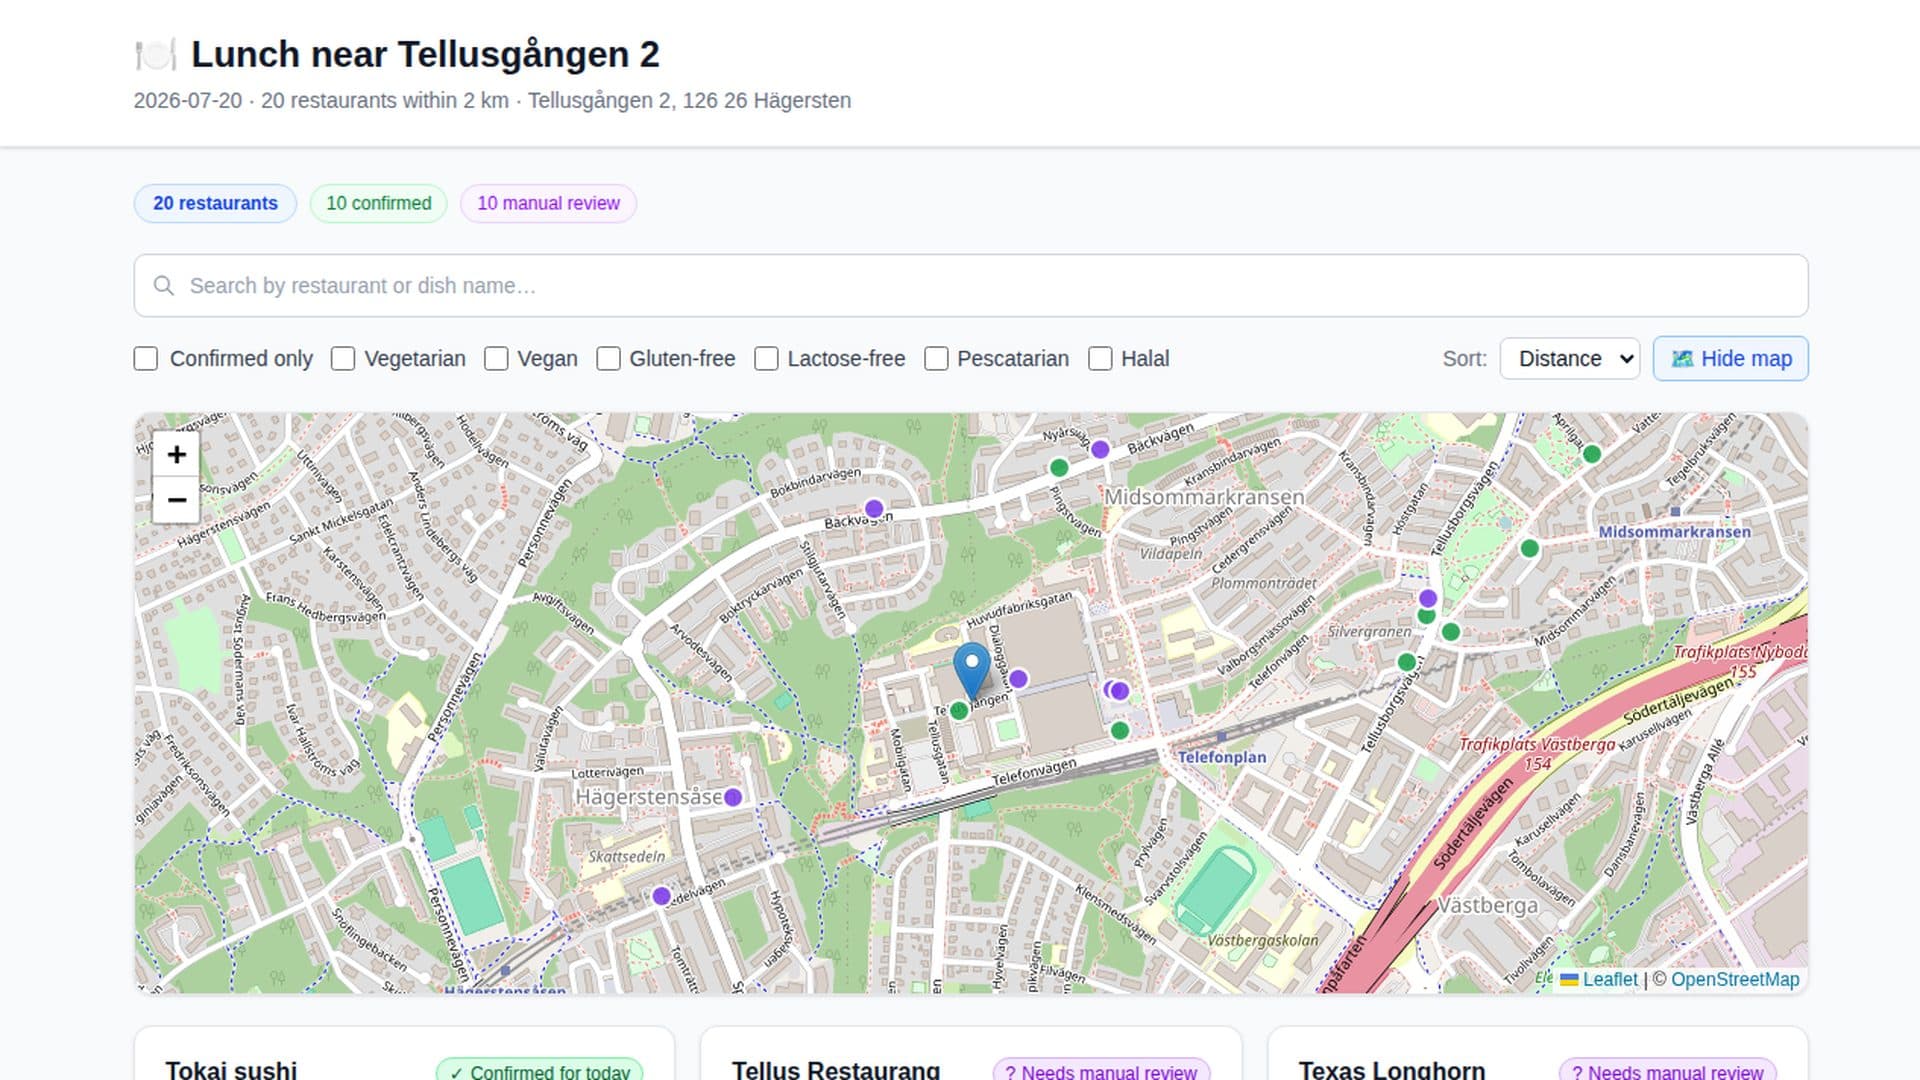
Task: Zoom out the map with minus button
Action: click(176, 500)
